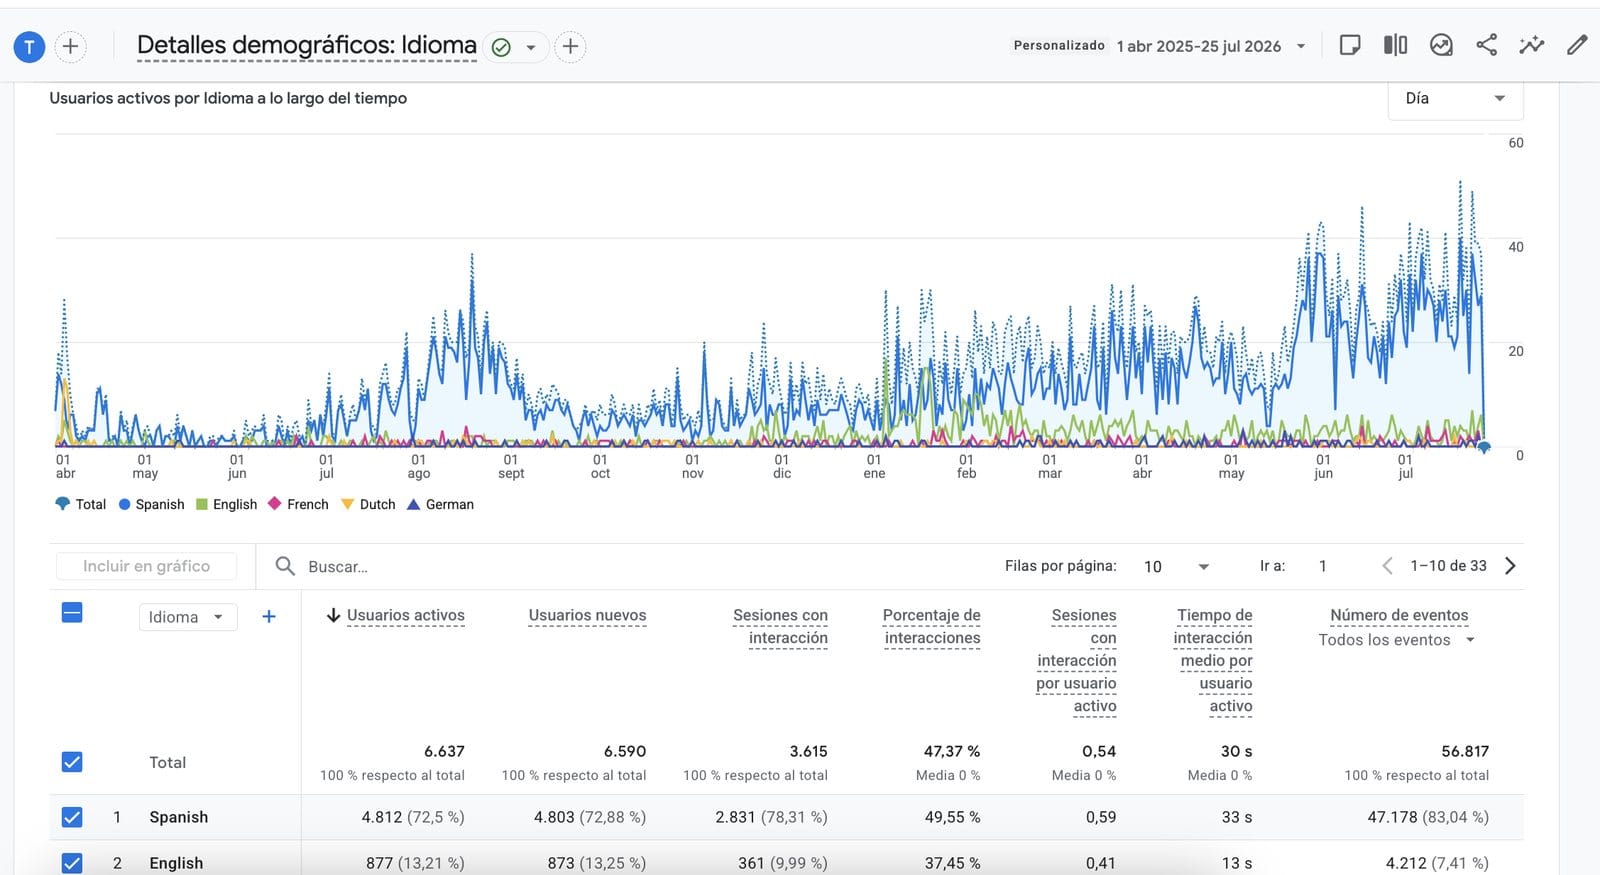Viewport: 1600px width, 875px height.
Task: Toggle the Dutch legend entry
Action: (x=368, y=504)
